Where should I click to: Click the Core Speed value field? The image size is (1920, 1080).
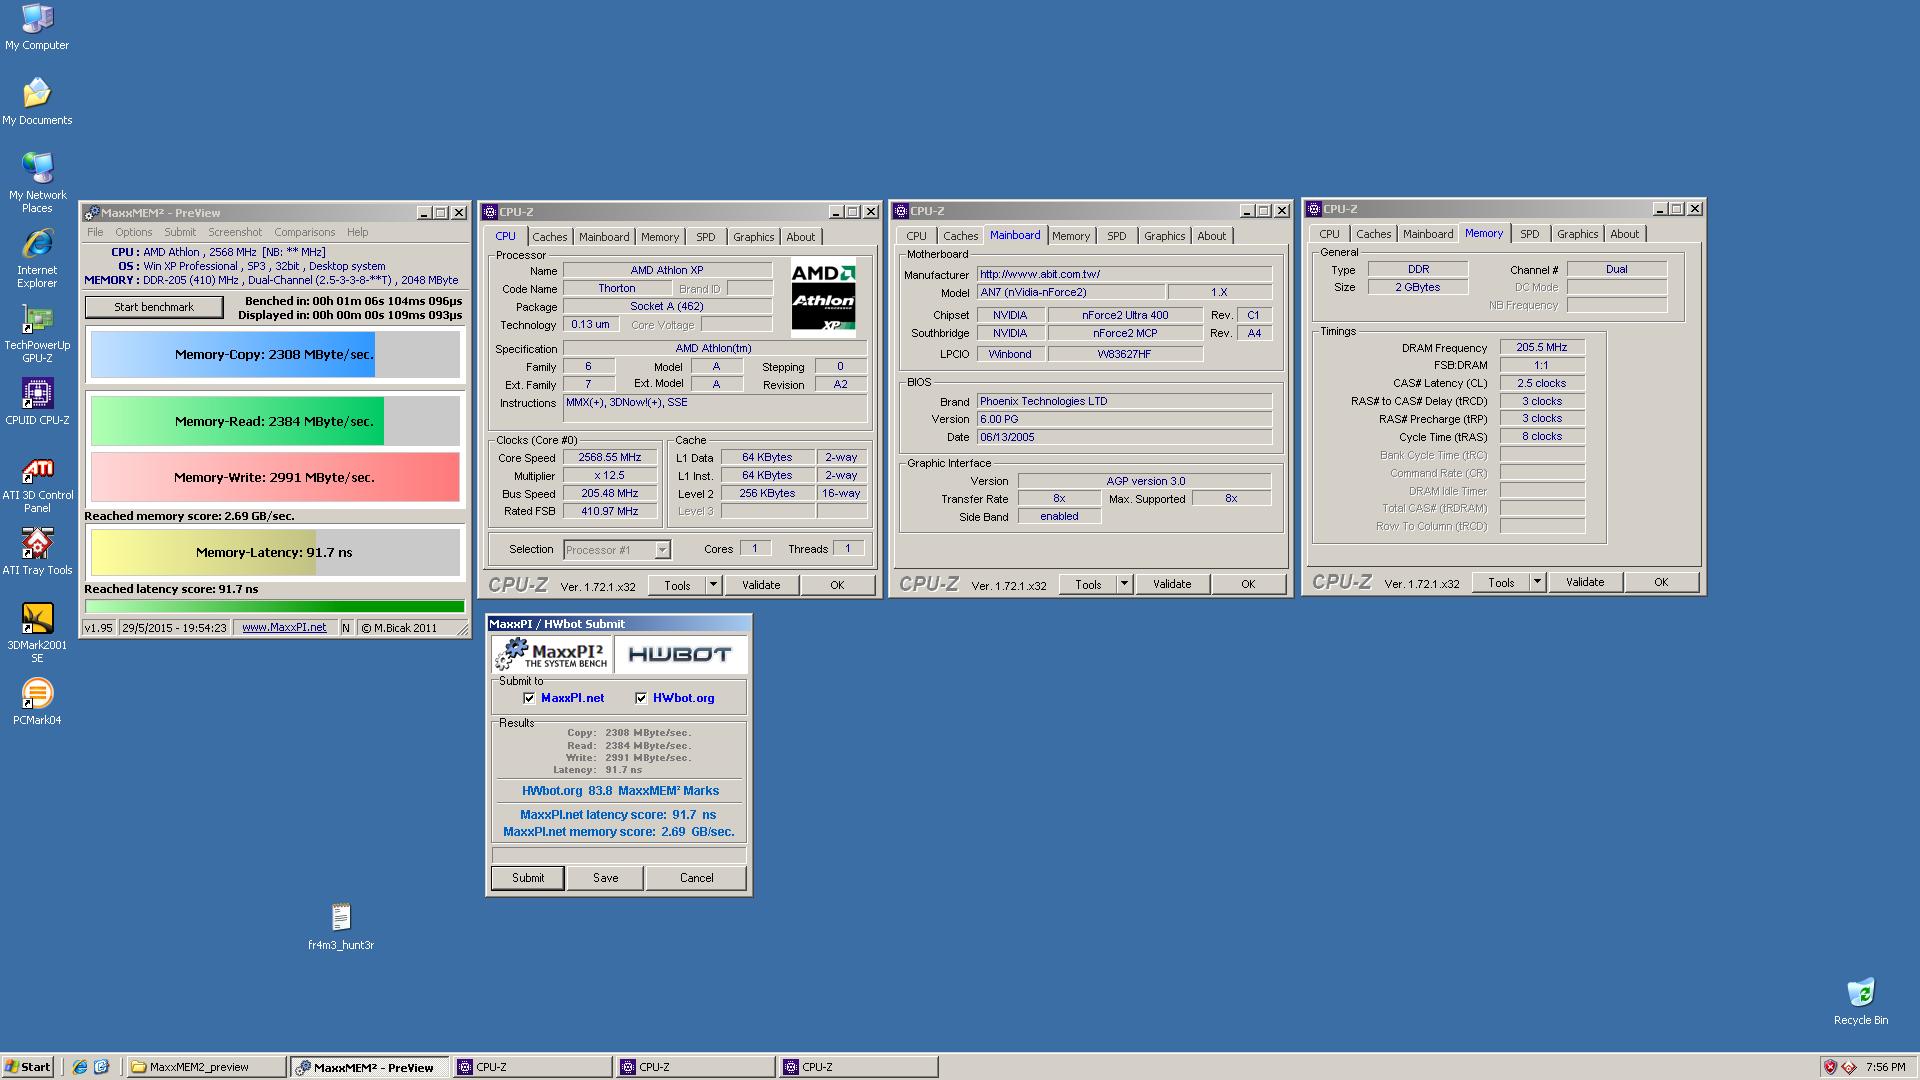click(x=610, y=457)
